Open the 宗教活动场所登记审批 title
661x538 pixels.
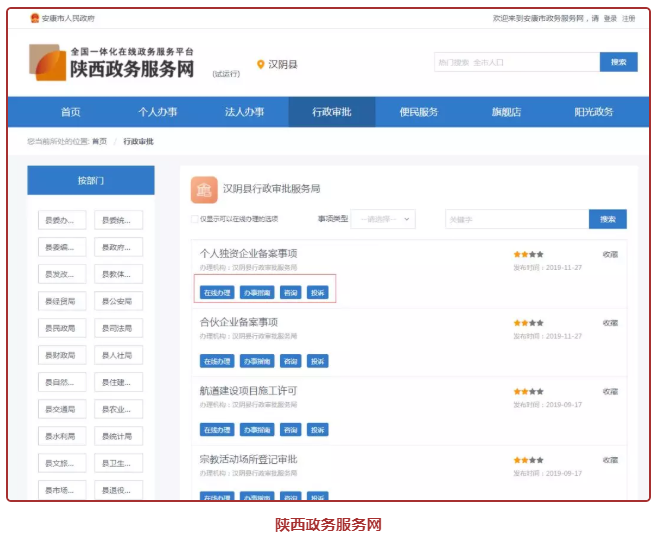248,459
